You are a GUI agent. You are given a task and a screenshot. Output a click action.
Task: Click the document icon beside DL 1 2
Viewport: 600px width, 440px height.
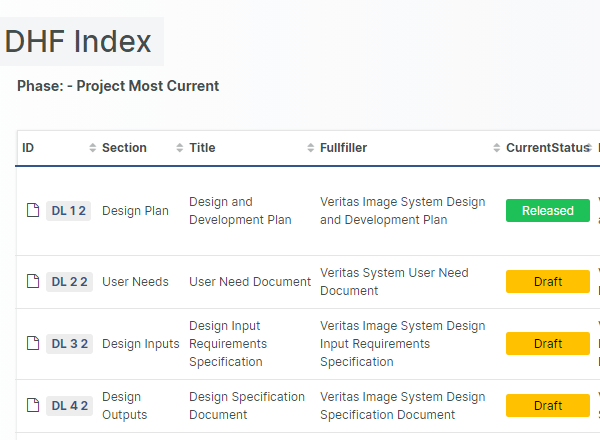[33, 211]
